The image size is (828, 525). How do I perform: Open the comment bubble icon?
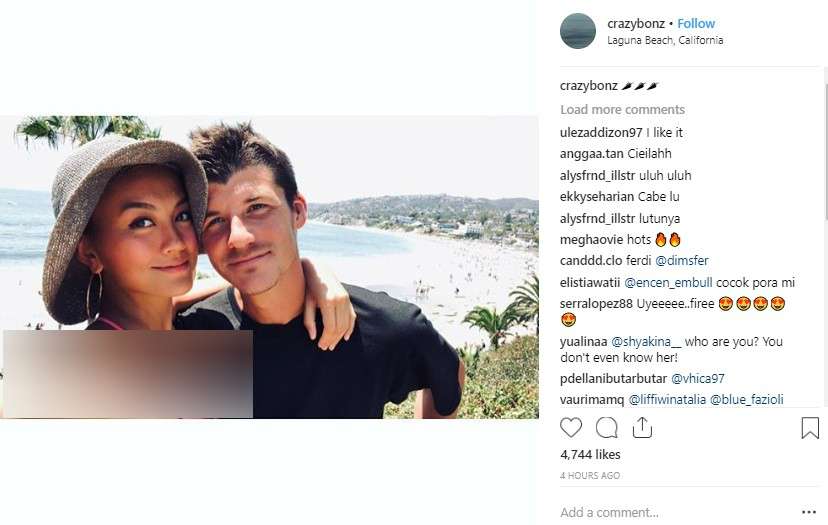coord(607,427)
